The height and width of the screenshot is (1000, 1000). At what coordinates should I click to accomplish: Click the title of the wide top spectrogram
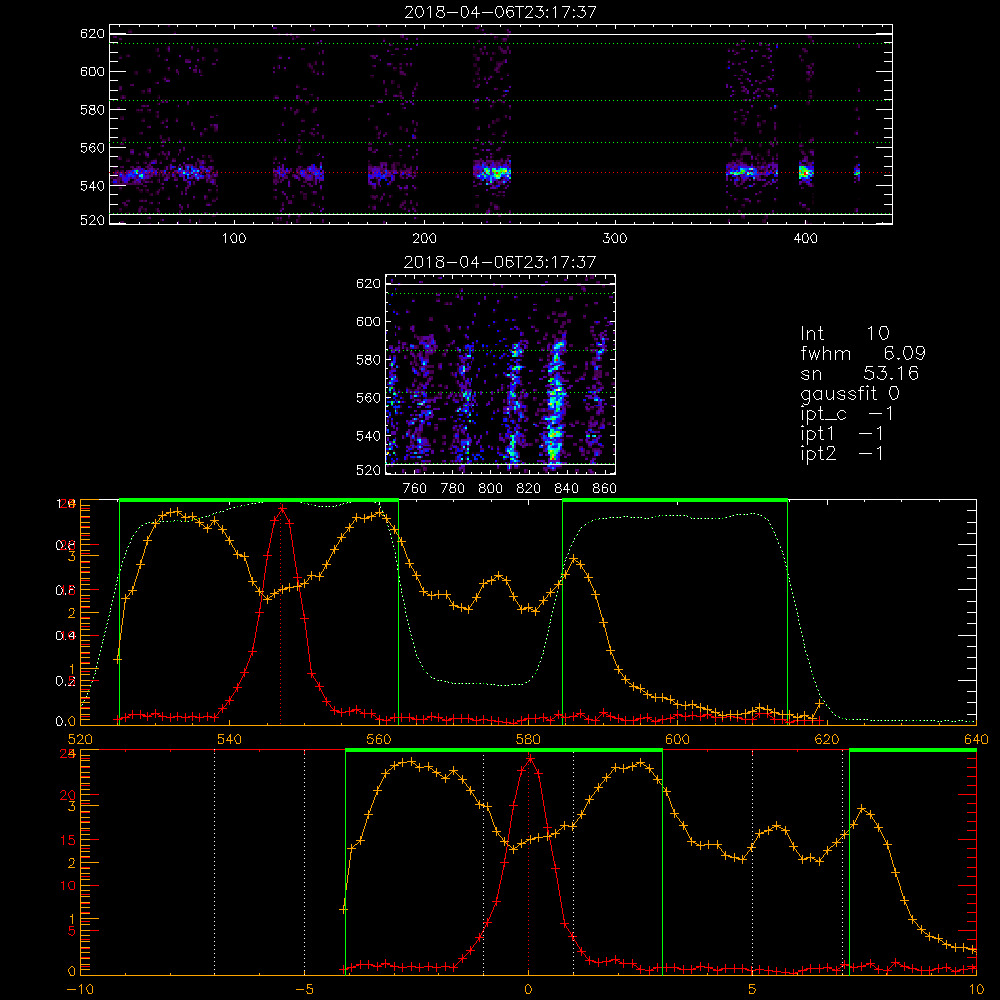(x=501, y=12)
